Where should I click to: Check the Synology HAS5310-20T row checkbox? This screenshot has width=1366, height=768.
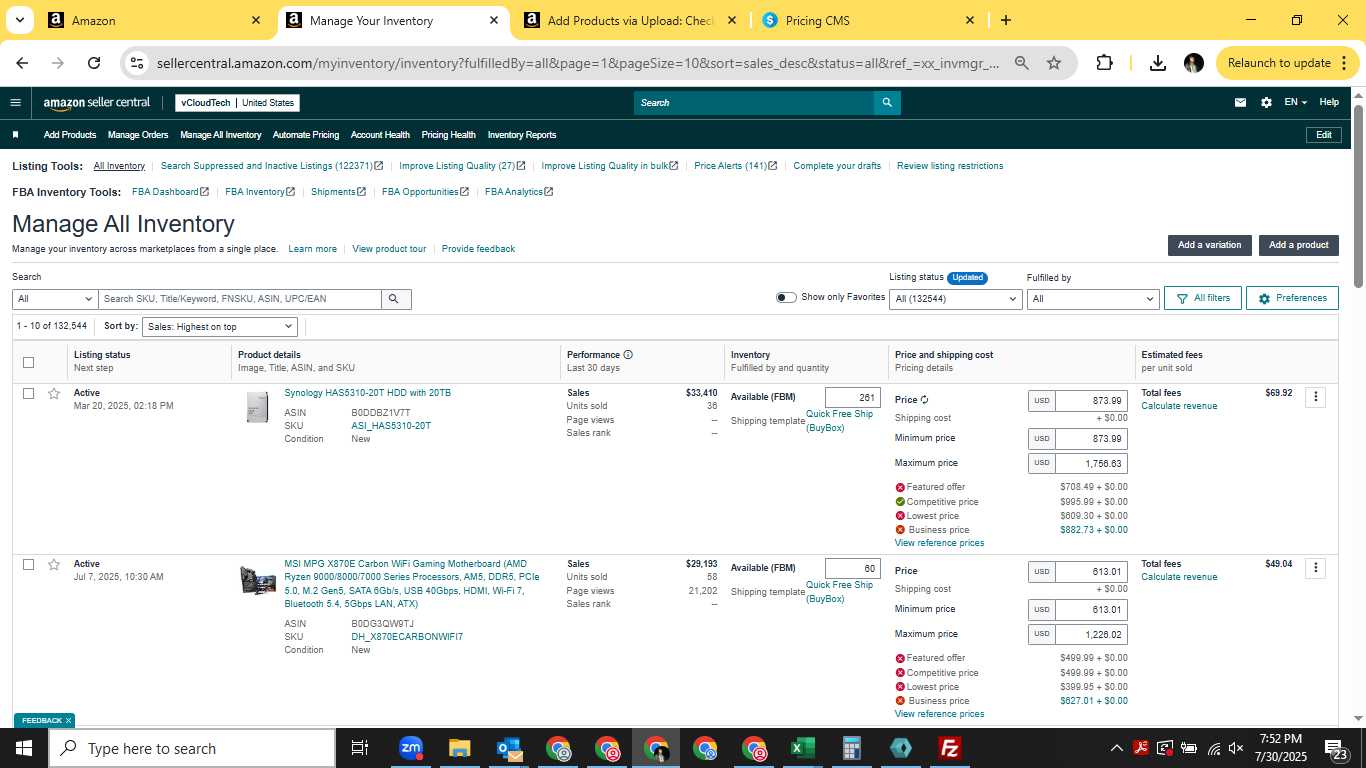point(28,394)
